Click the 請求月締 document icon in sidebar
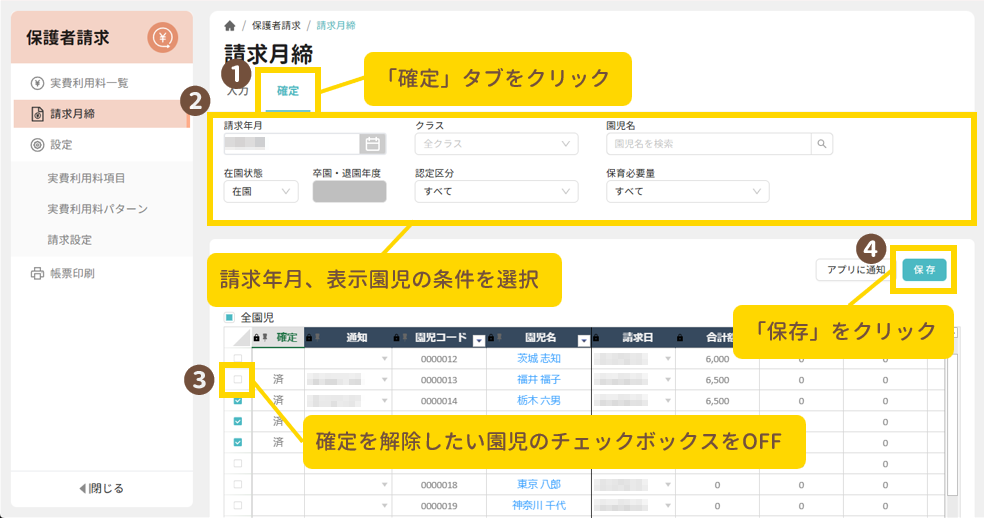 (37, 113)
